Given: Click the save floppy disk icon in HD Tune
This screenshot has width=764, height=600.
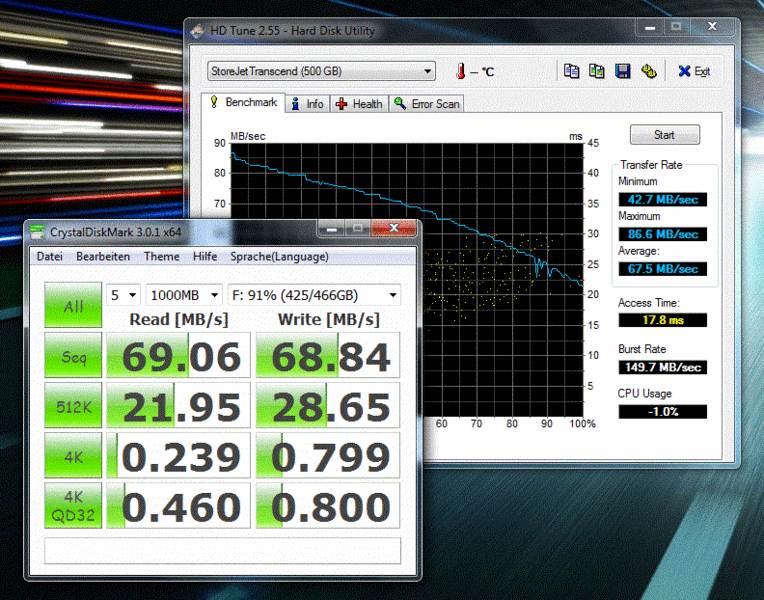Looking at the screenshot, I should (x=623, y=71).
